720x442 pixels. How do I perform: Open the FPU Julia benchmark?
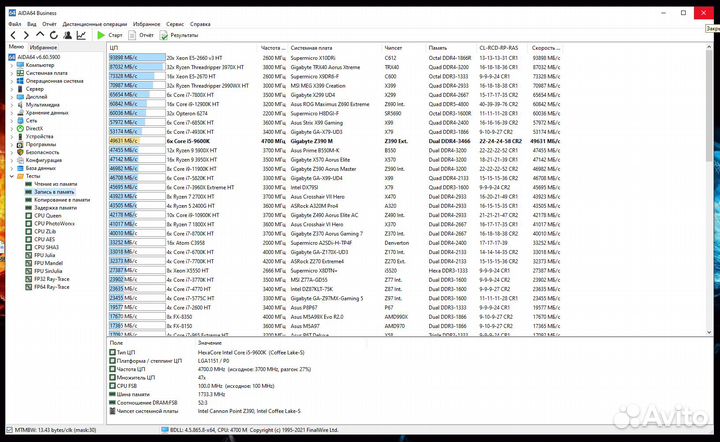(x=45, y=255)
